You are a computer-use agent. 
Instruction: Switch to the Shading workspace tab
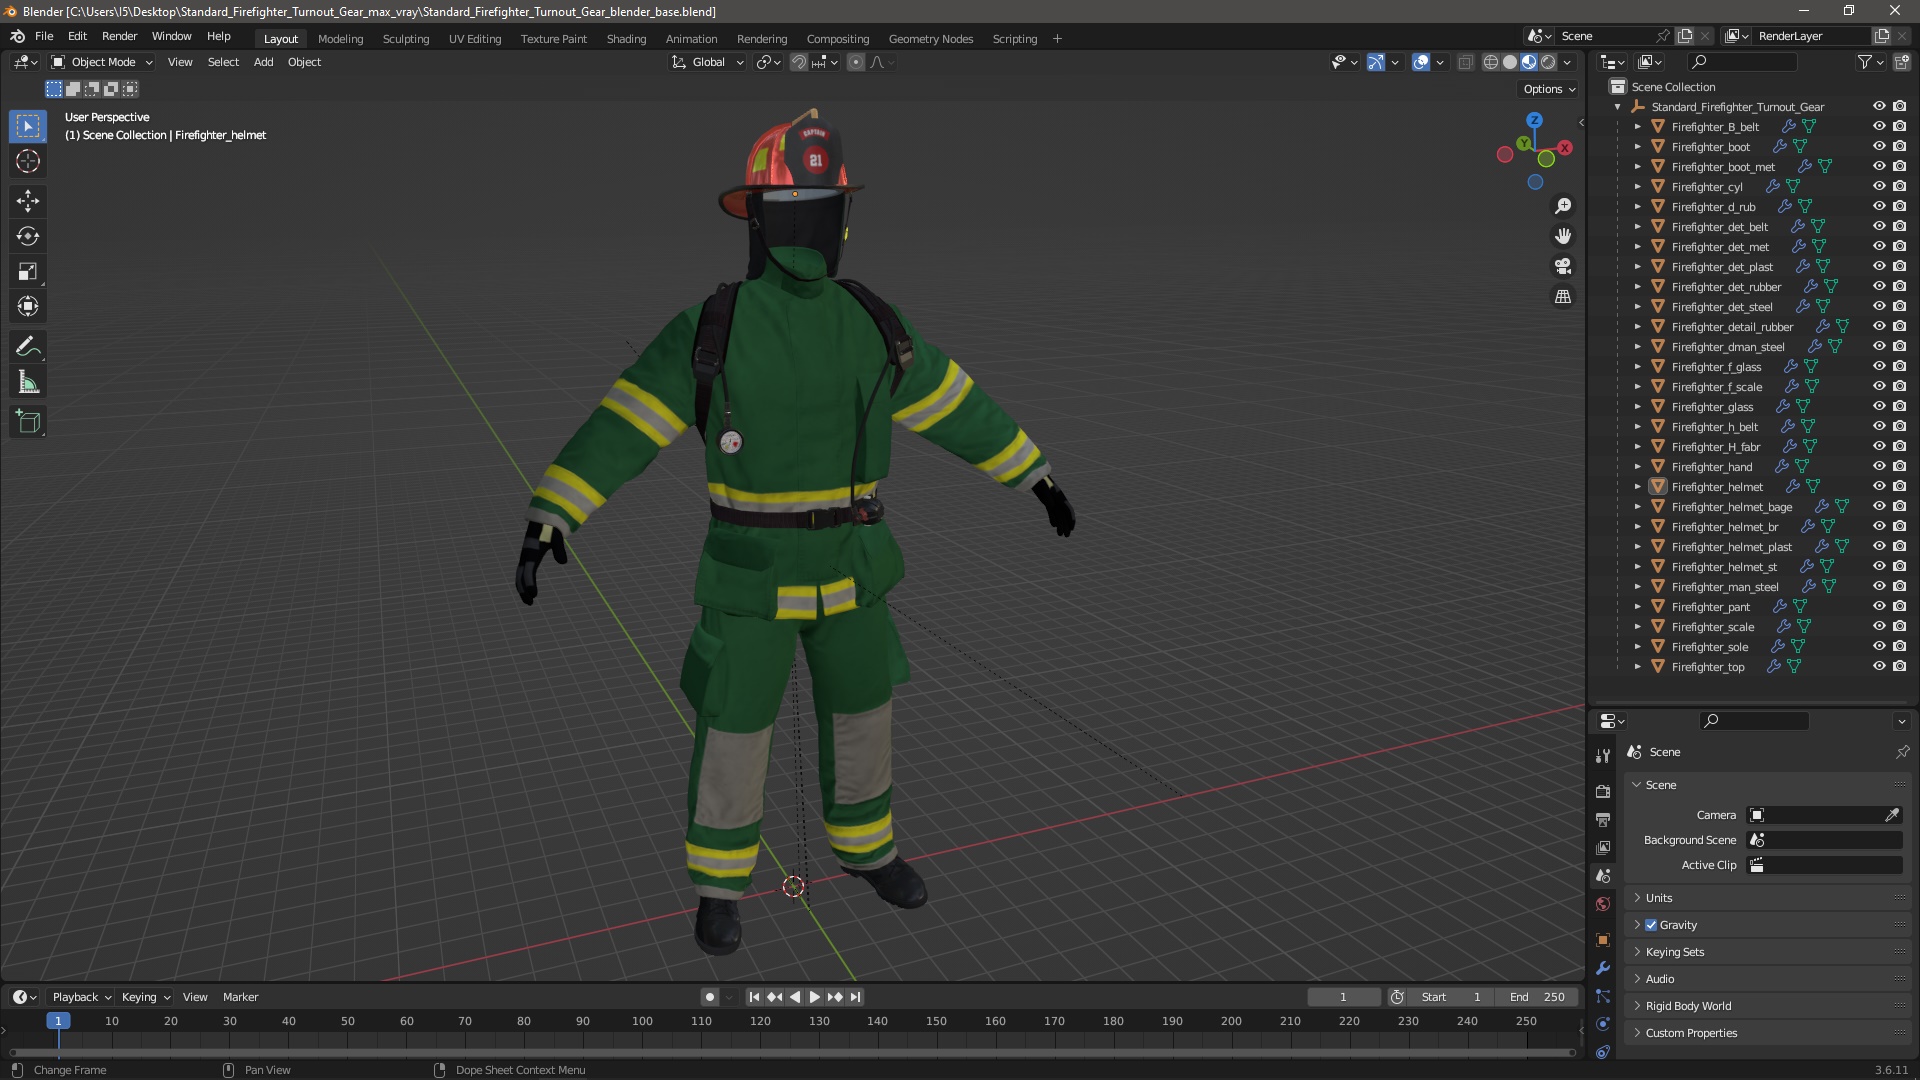626,39
